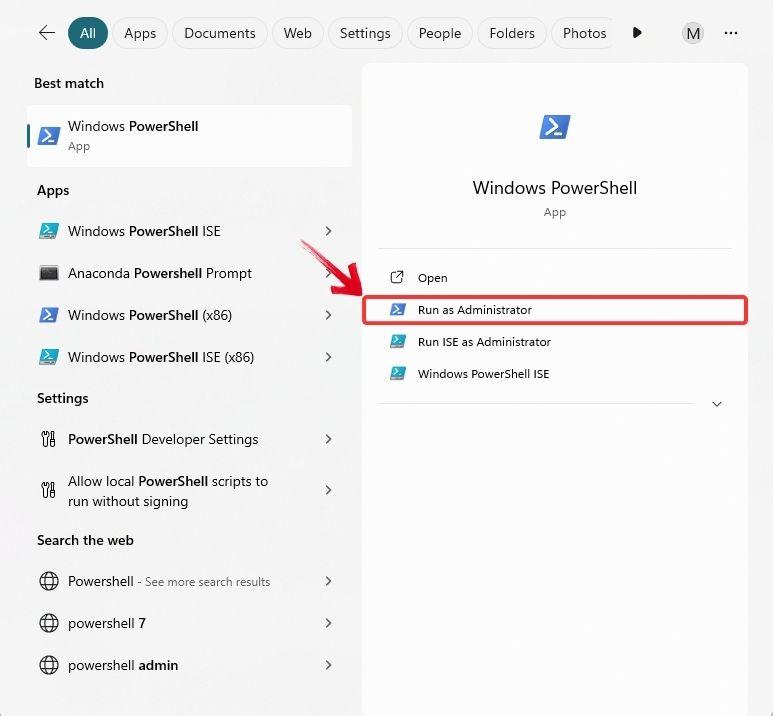This screenshot has width=773, height=716.
Task: Click the Open external-link icon
Action: (397, 278)
